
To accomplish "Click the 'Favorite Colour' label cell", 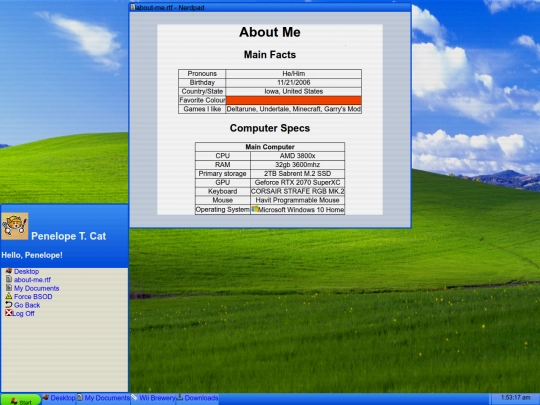I will 202,100.
